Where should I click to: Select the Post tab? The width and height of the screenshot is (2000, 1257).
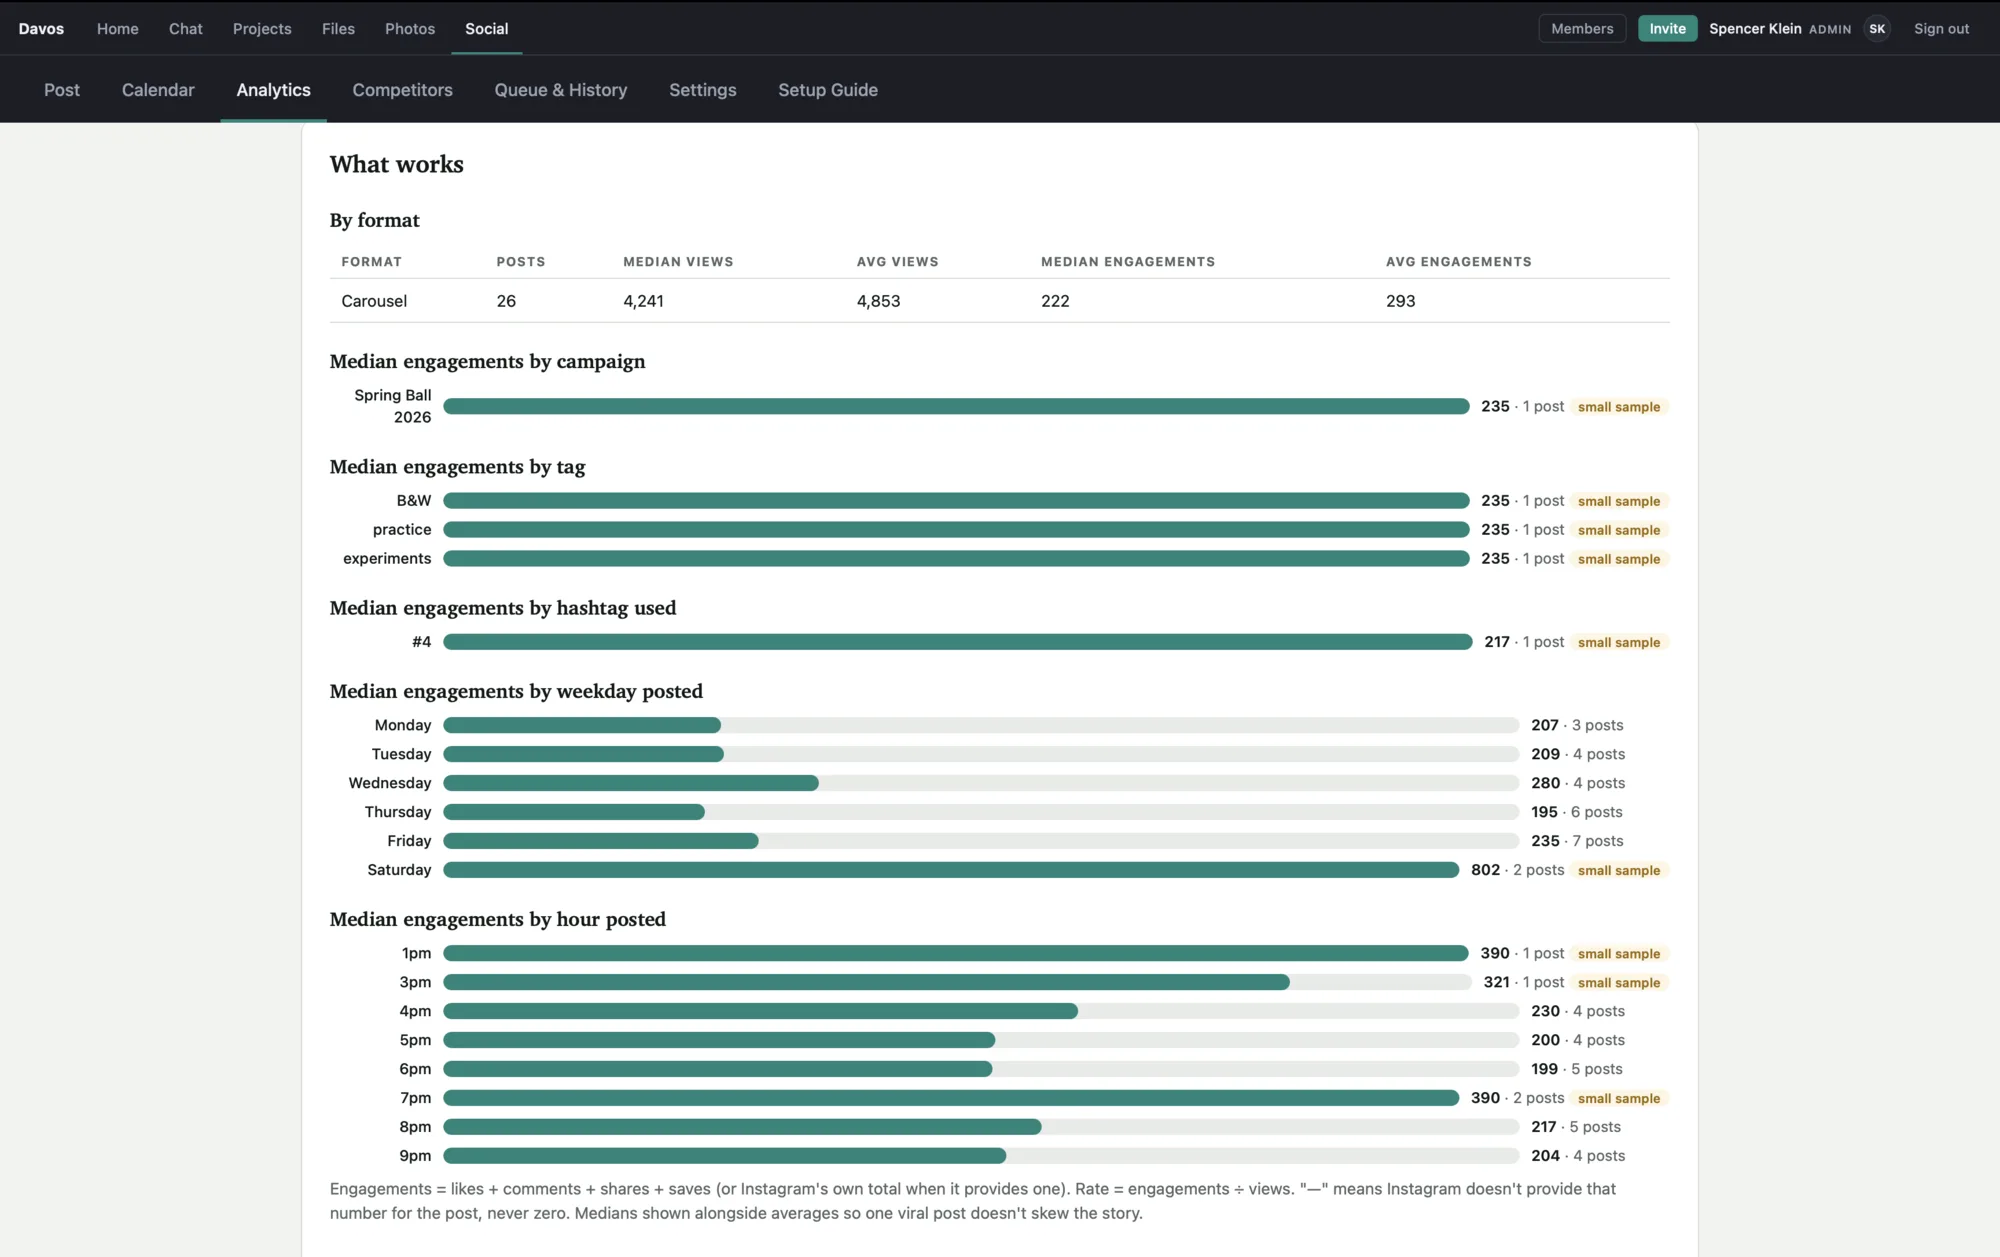62,90
